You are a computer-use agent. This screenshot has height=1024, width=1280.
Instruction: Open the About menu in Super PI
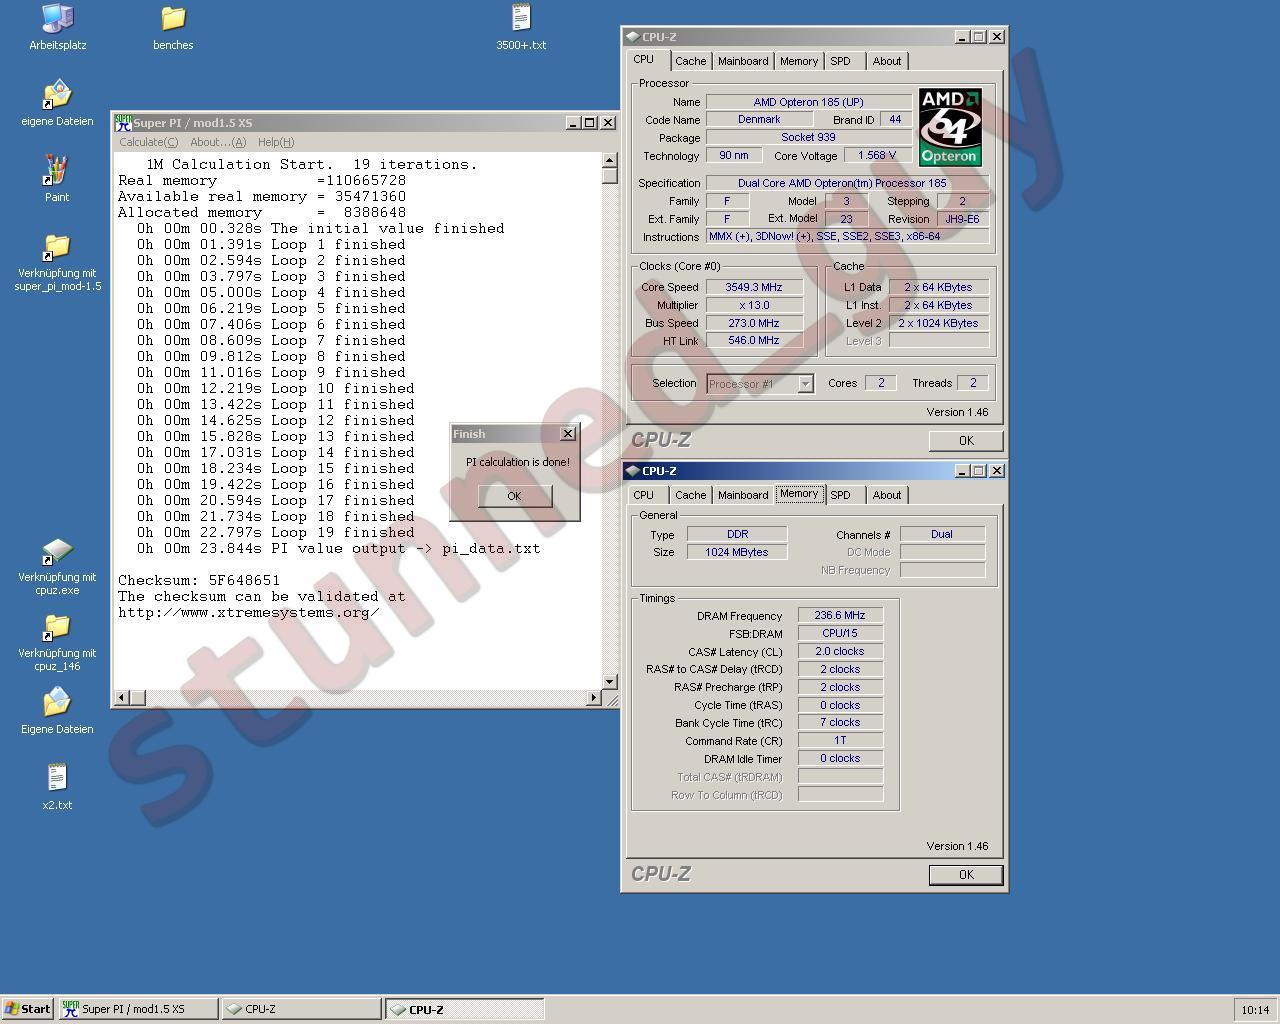[x=218, y=142]
